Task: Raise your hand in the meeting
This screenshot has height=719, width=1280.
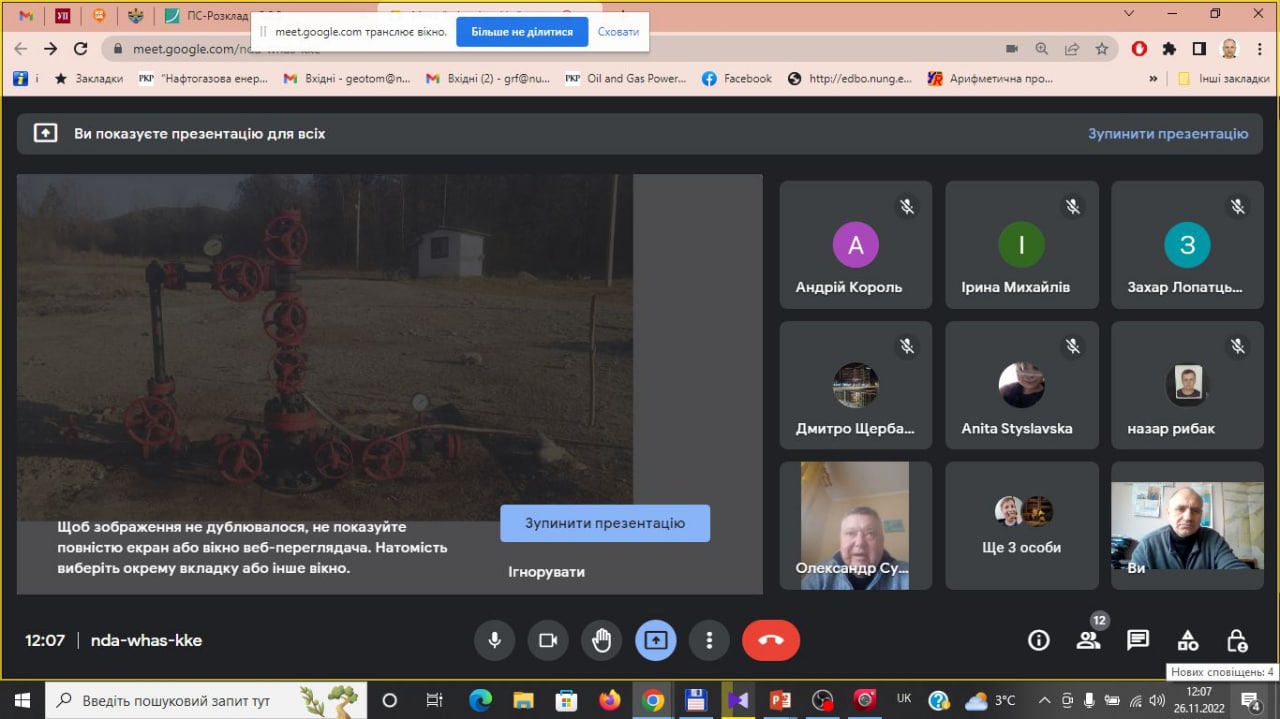Action: pos(601,640)
